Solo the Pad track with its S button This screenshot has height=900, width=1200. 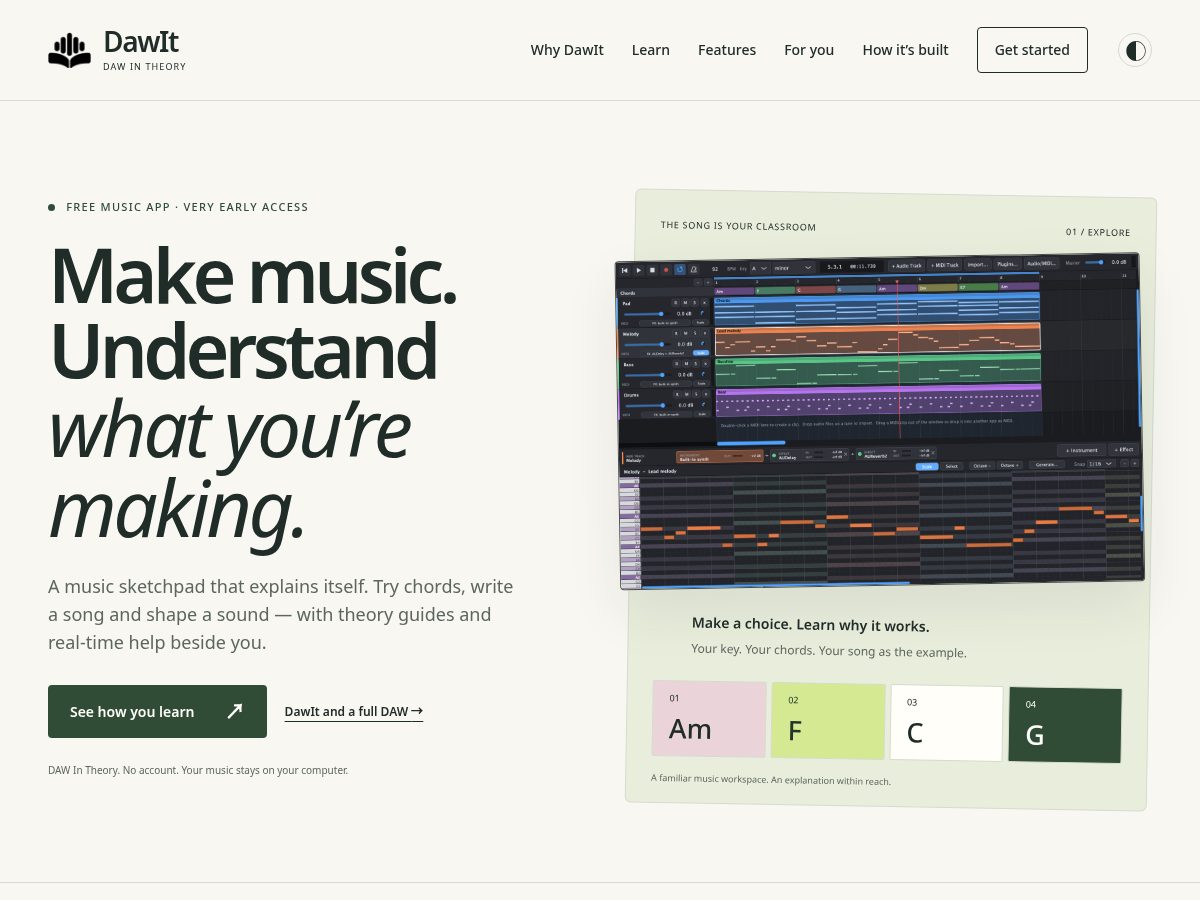(x=694, y=303)
